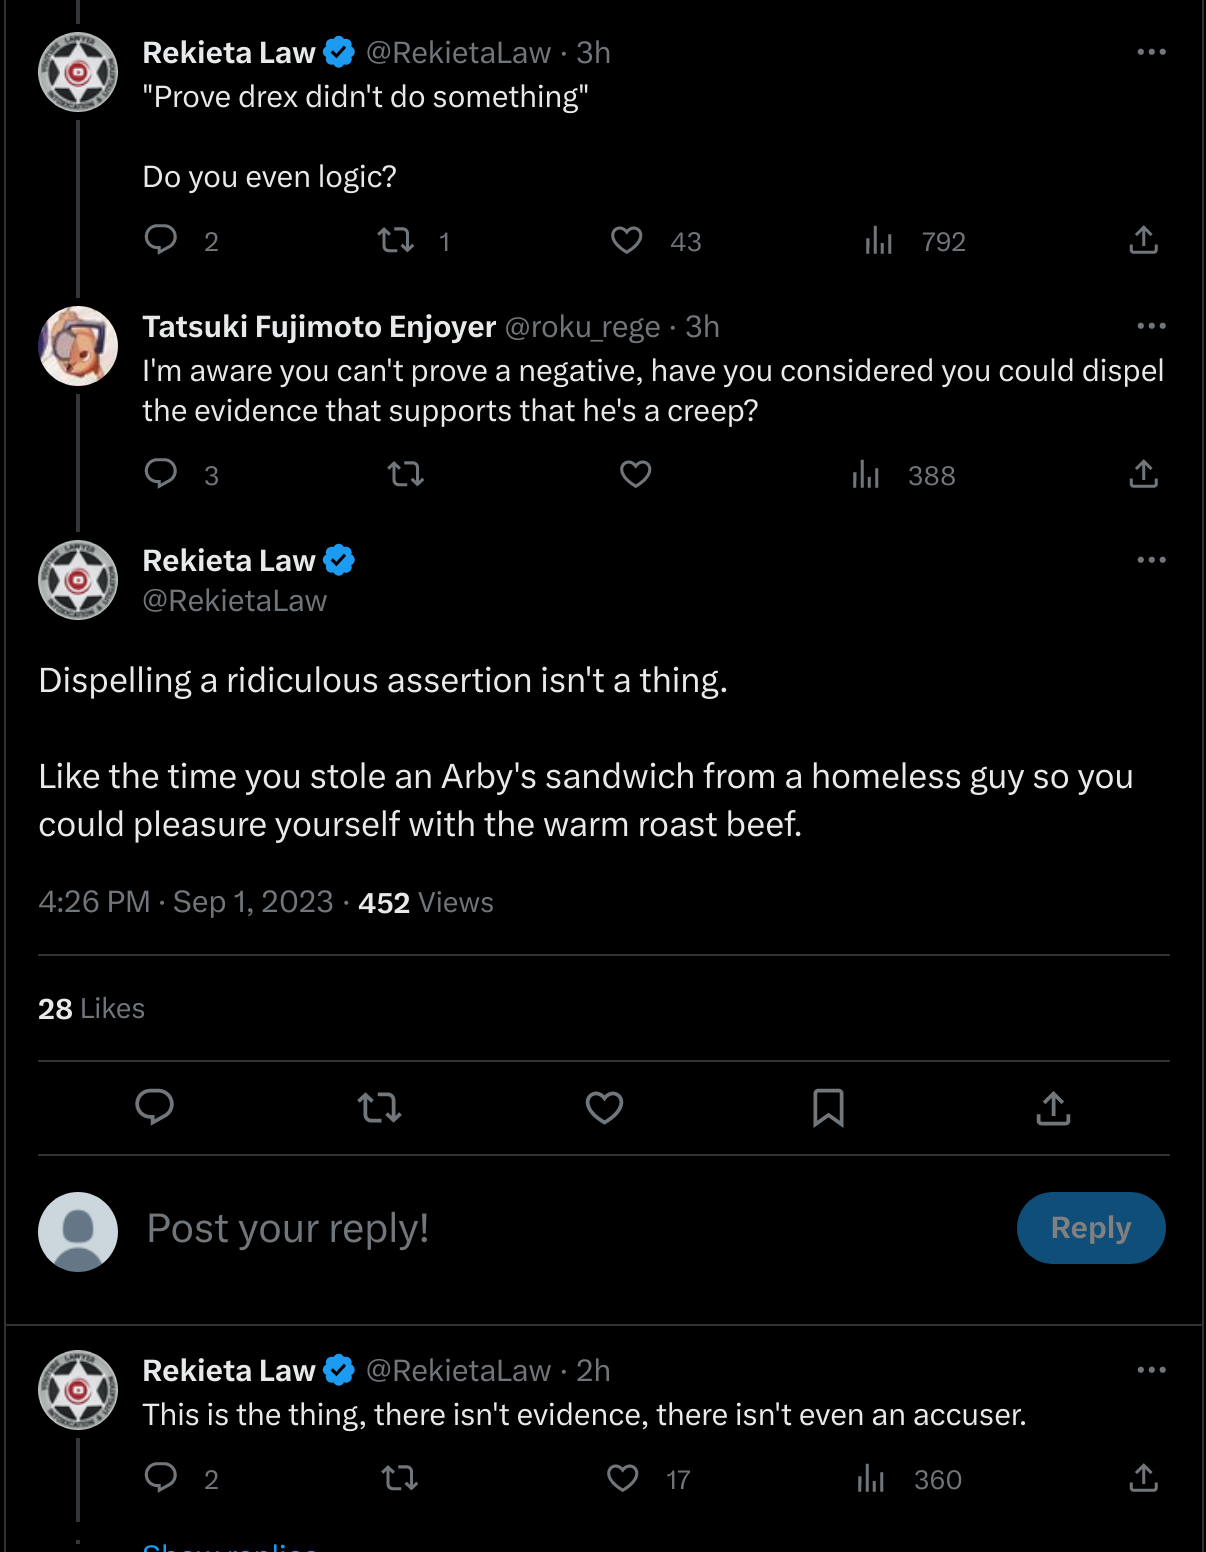1206x1552 pixels.
Task: Like the "Prove drex didn't do something" tweet
Action: [x=627, y=240]
